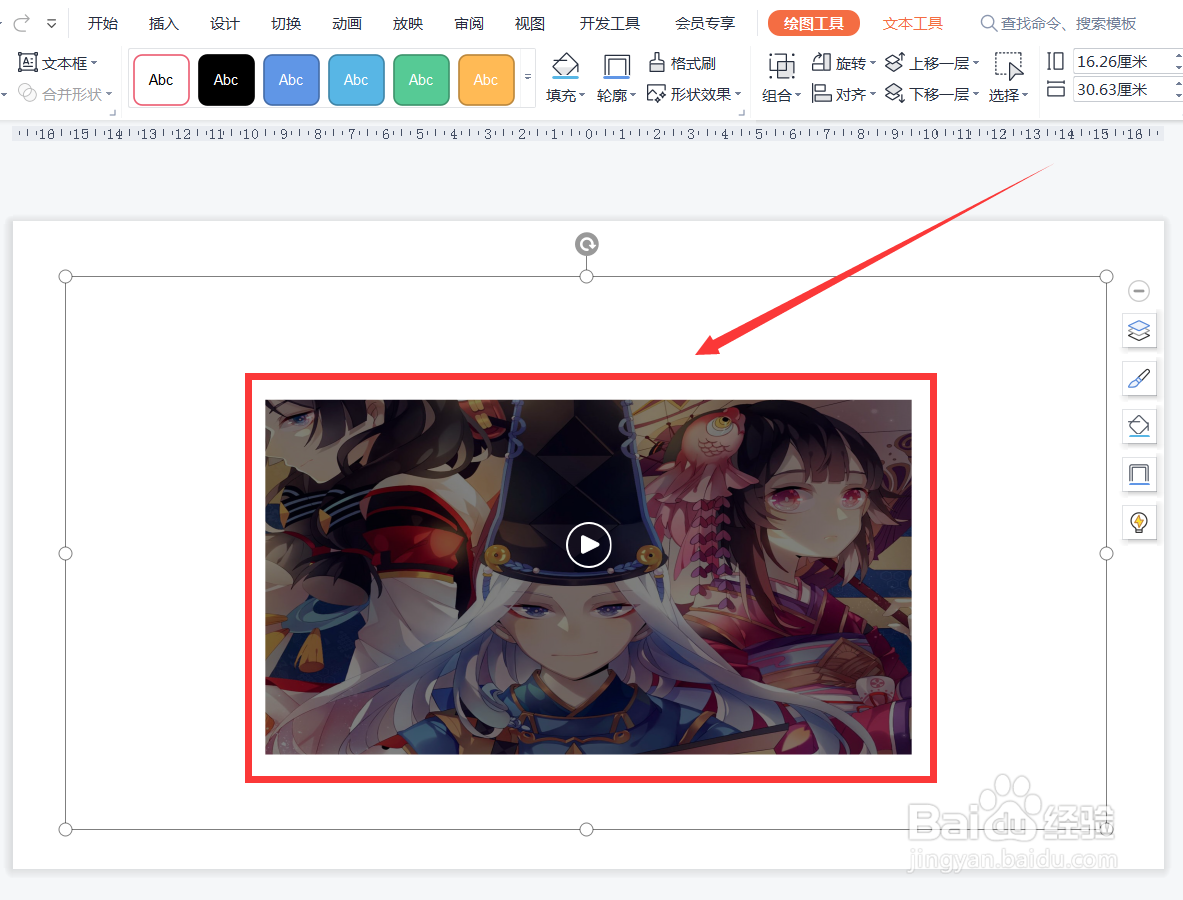Click the layers floating sidebar icon

pyautogui.click(x=1139, y=330)
